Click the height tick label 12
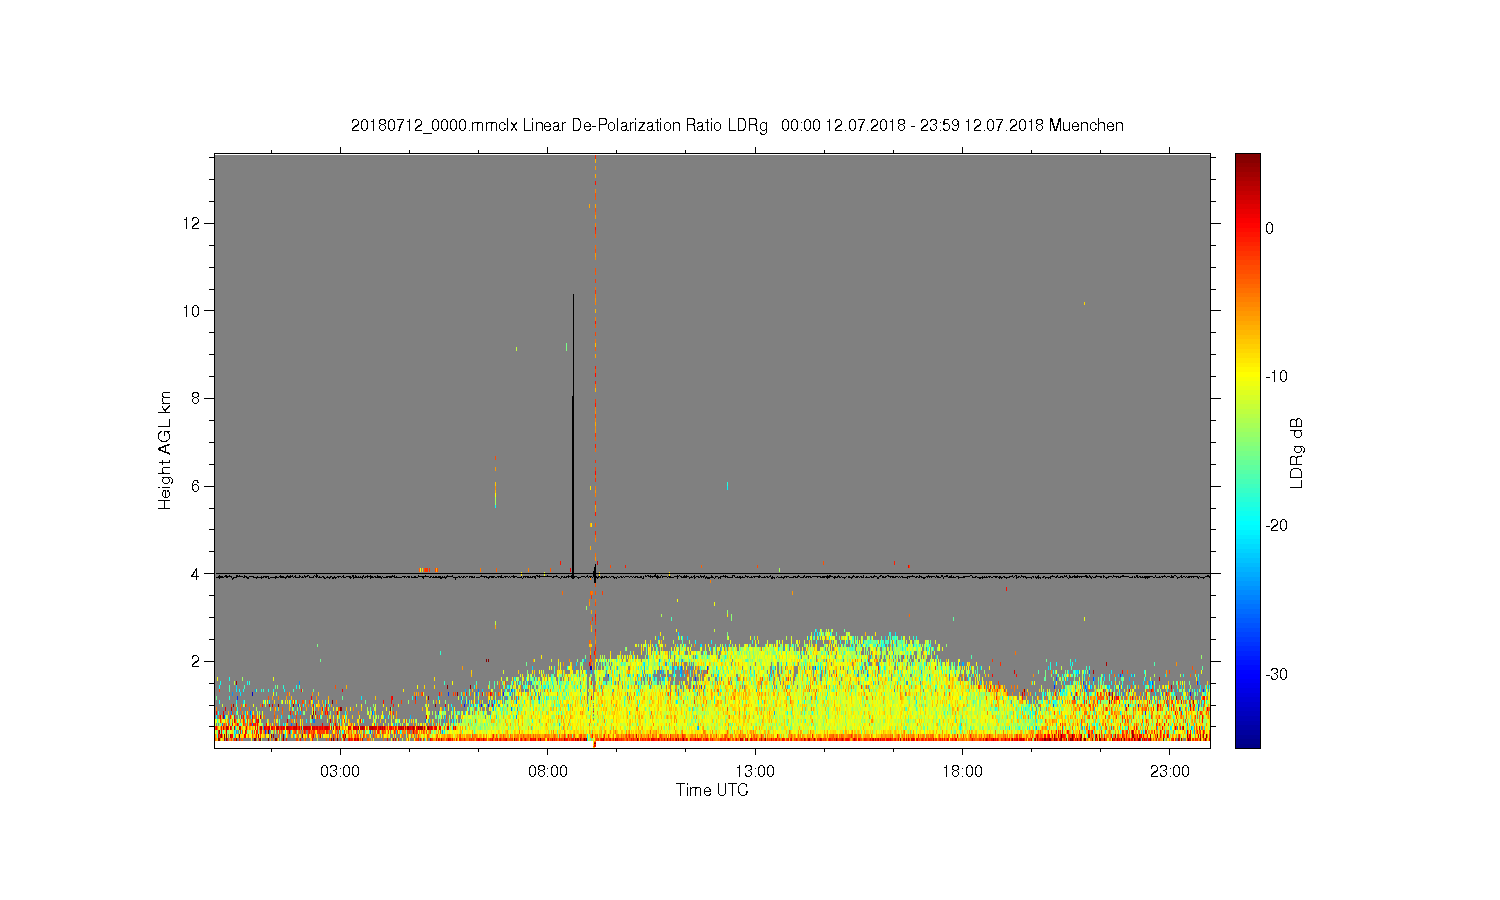Screen dimensions: 1500x900 point(191,222)
